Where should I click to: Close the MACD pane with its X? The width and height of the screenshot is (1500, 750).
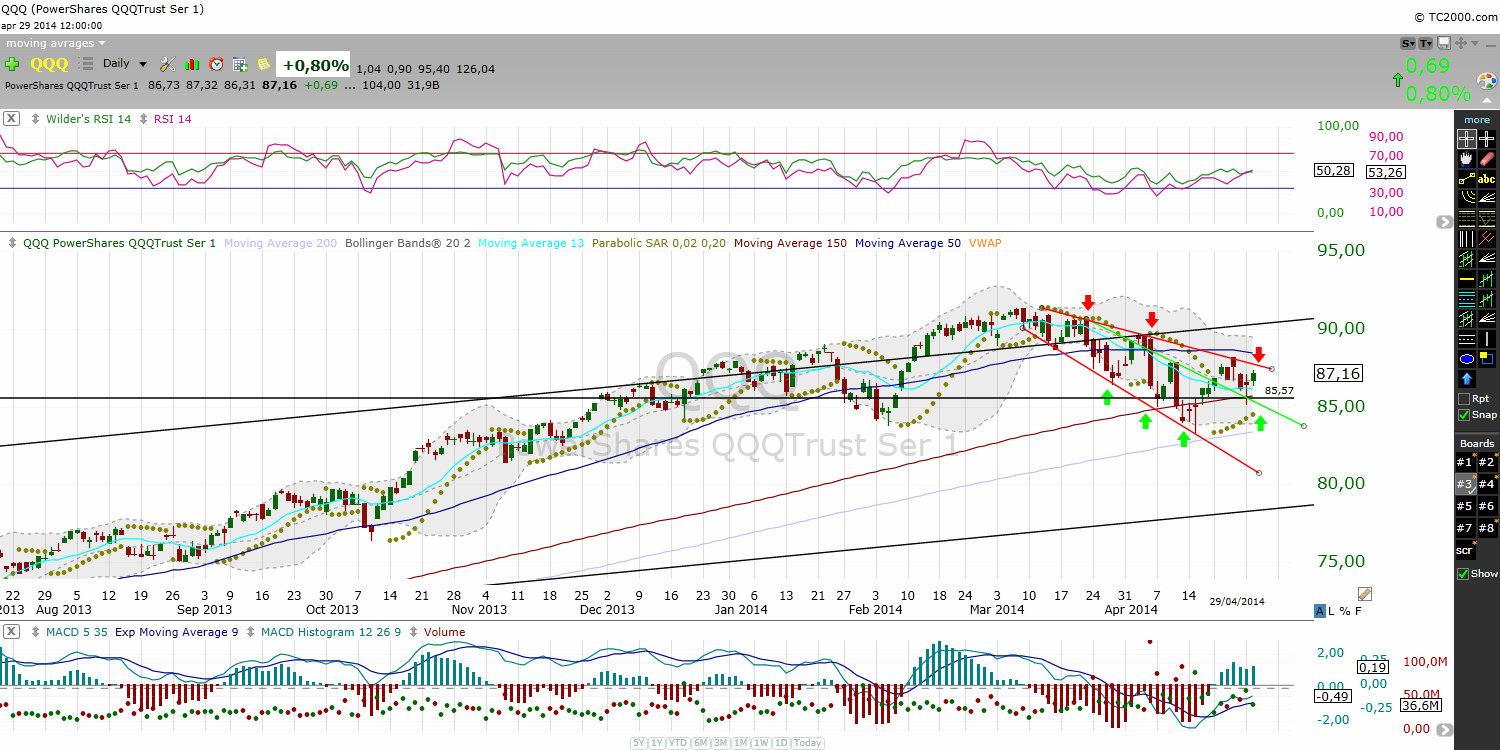tap(10, 631)
